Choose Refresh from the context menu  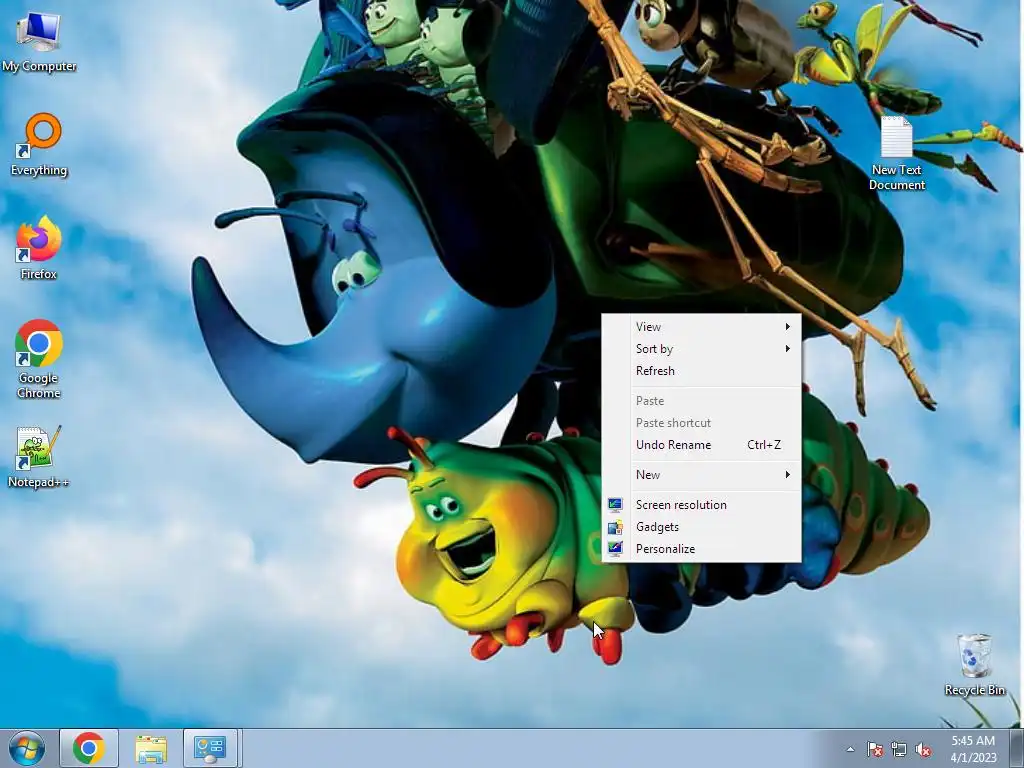point(701,371)
